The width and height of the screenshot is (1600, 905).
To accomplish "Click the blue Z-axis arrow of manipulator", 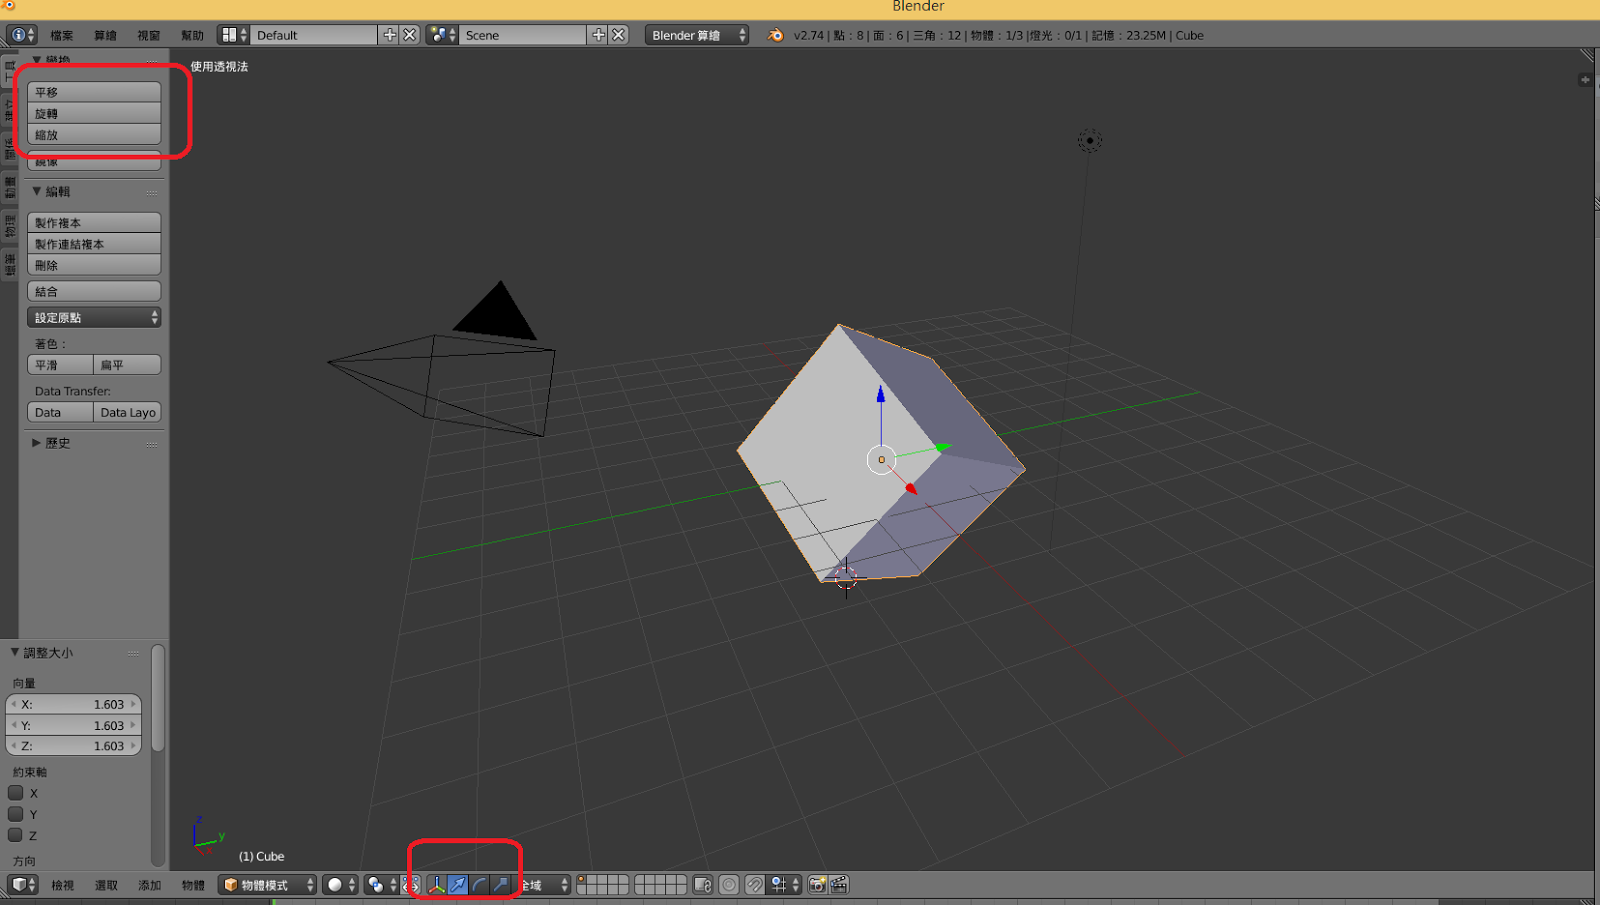I will click(x=881, y=395).
